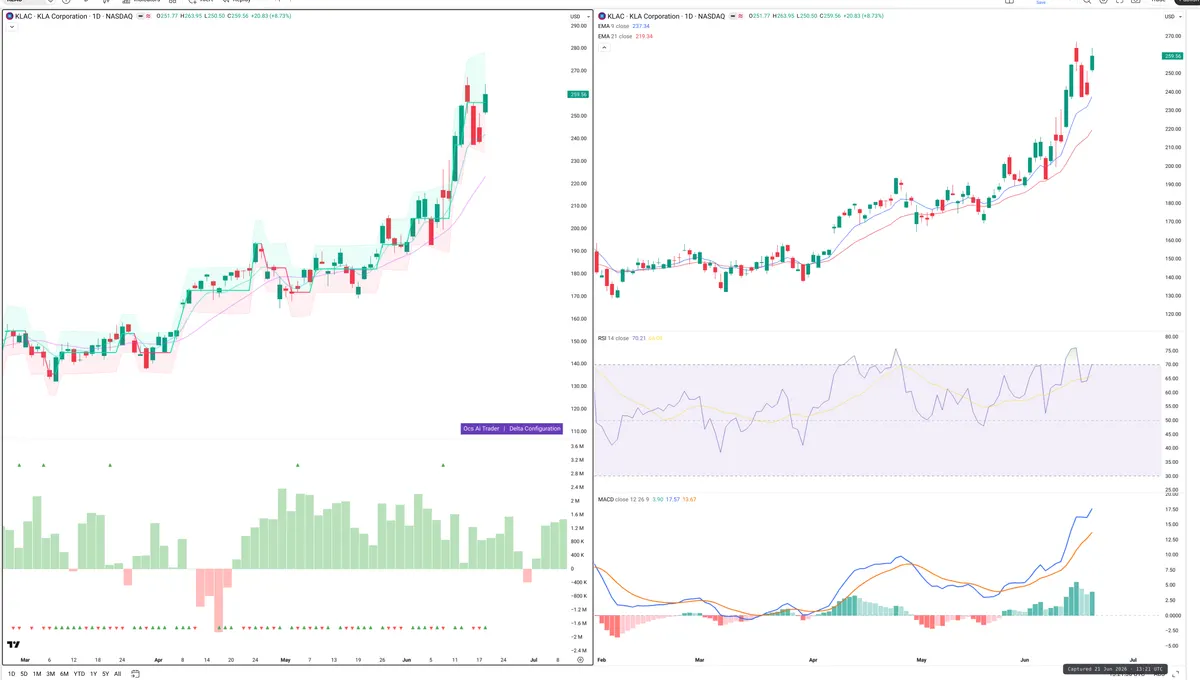The height and width of the screenshot is (680, 1200).
Task: Click the 17.50 label on the MACD axis
Action: (1172, 509)
